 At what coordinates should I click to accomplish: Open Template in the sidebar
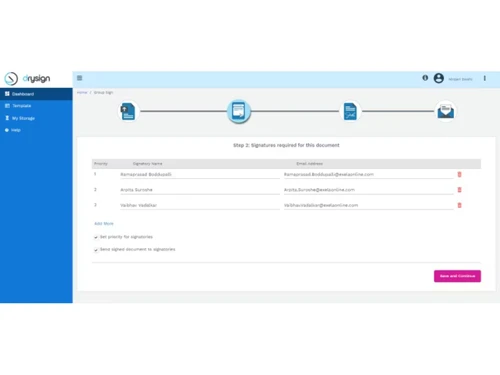36,106
